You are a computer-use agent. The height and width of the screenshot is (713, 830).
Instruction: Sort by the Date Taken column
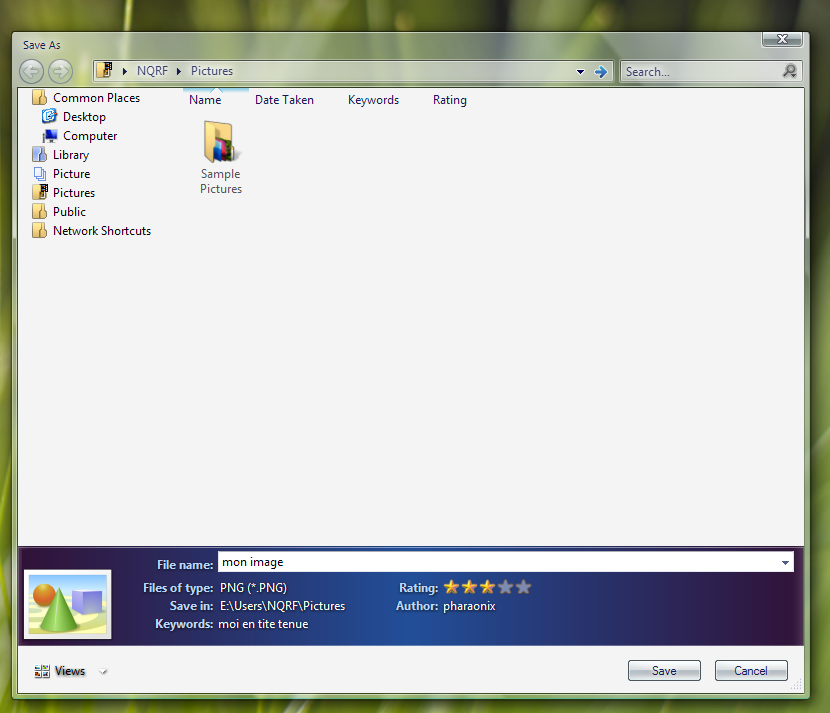tap(284, 100)
